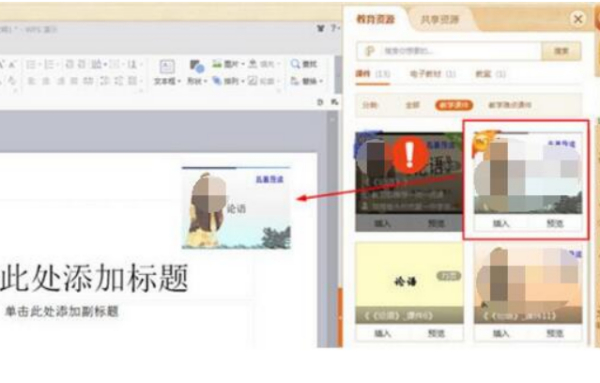This screenshot has width=600, height=383.
Task: Expand the 文本框 dropdown arrow
Action: [179, 81]
